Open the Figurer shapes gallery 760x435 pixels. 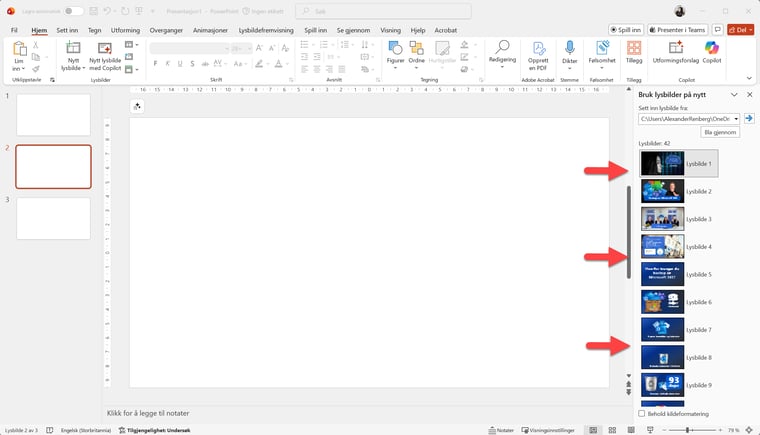396,55
